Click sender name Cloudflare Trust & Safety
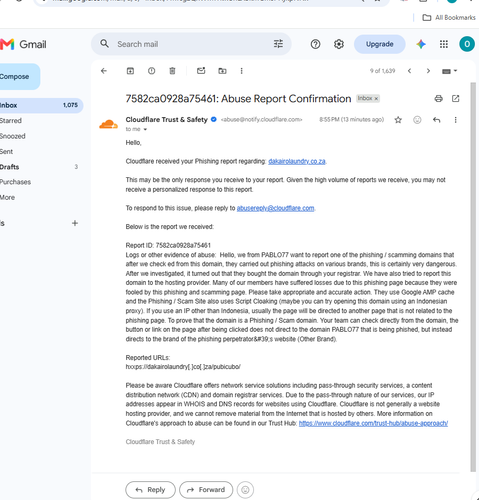The width and height of the screenshot is (479, 500). (166, 120)
